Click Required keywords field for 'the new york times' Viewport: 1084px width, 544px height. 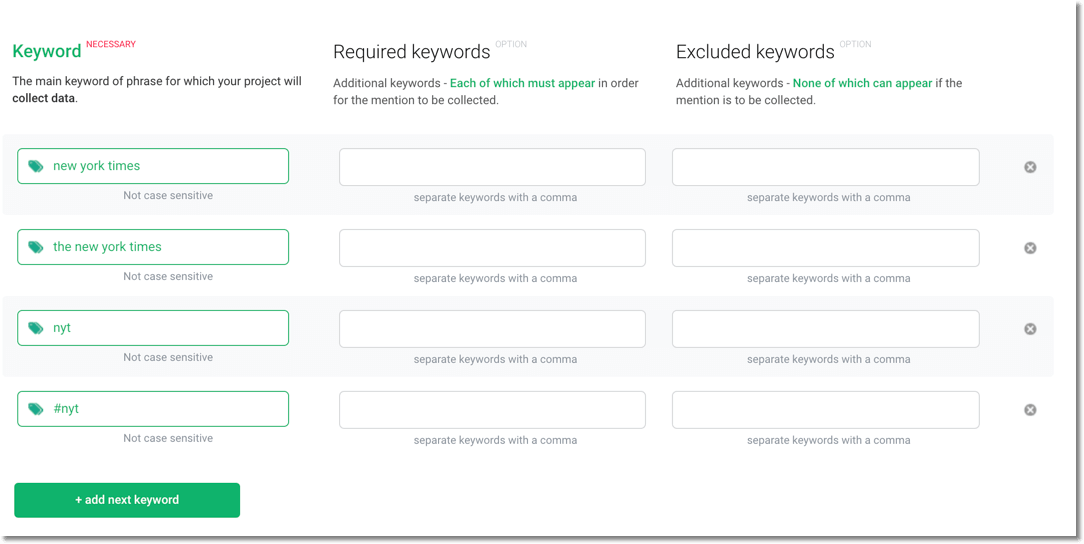[492, 247]
